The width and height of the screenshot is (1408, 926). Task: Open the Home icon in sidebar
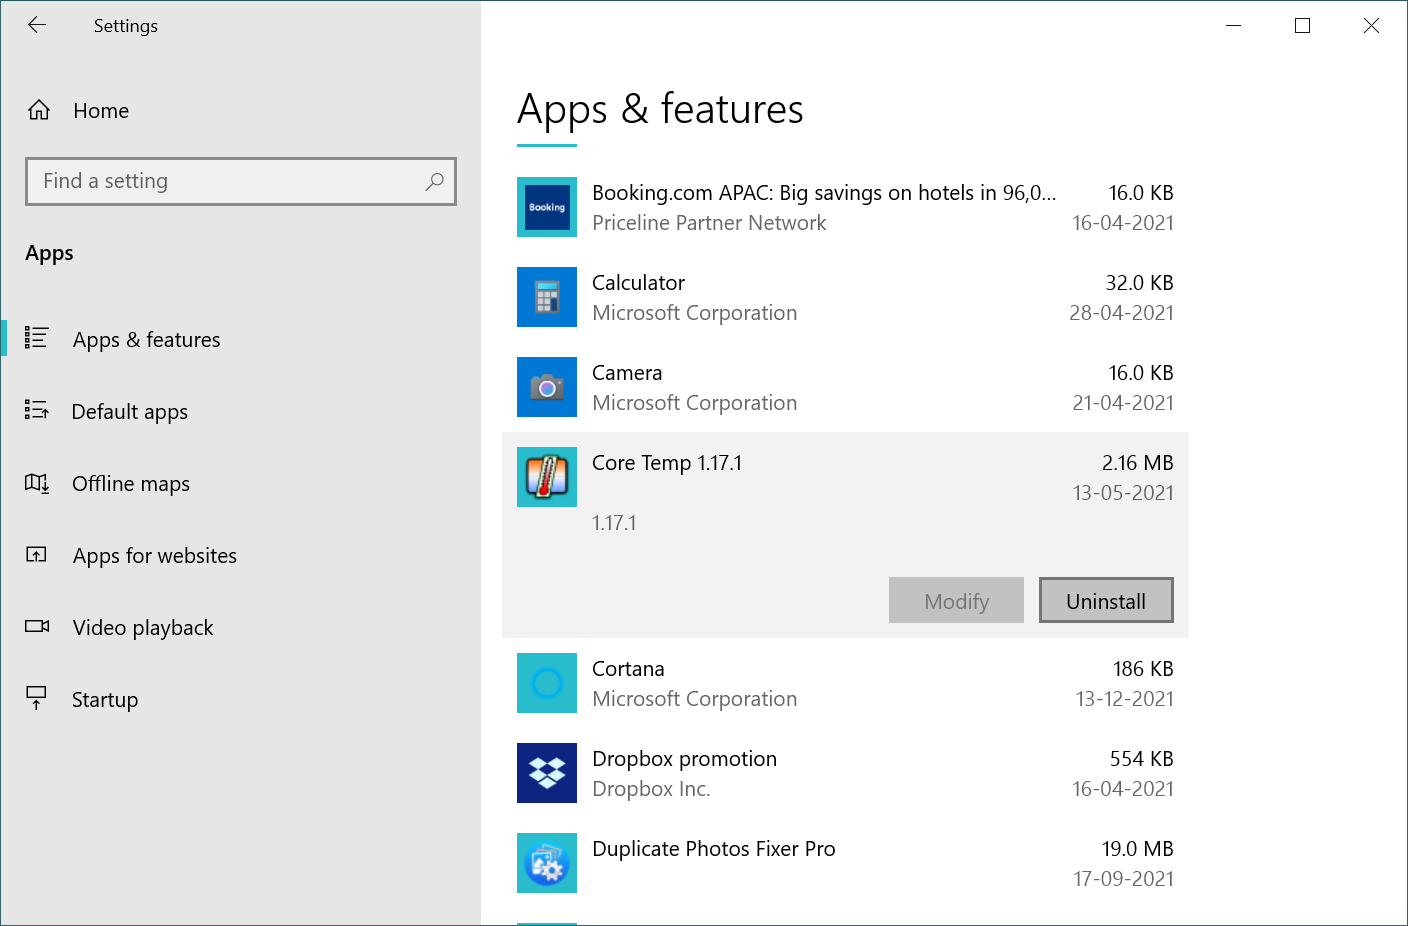pyautogui.click(x=39, y=110)
